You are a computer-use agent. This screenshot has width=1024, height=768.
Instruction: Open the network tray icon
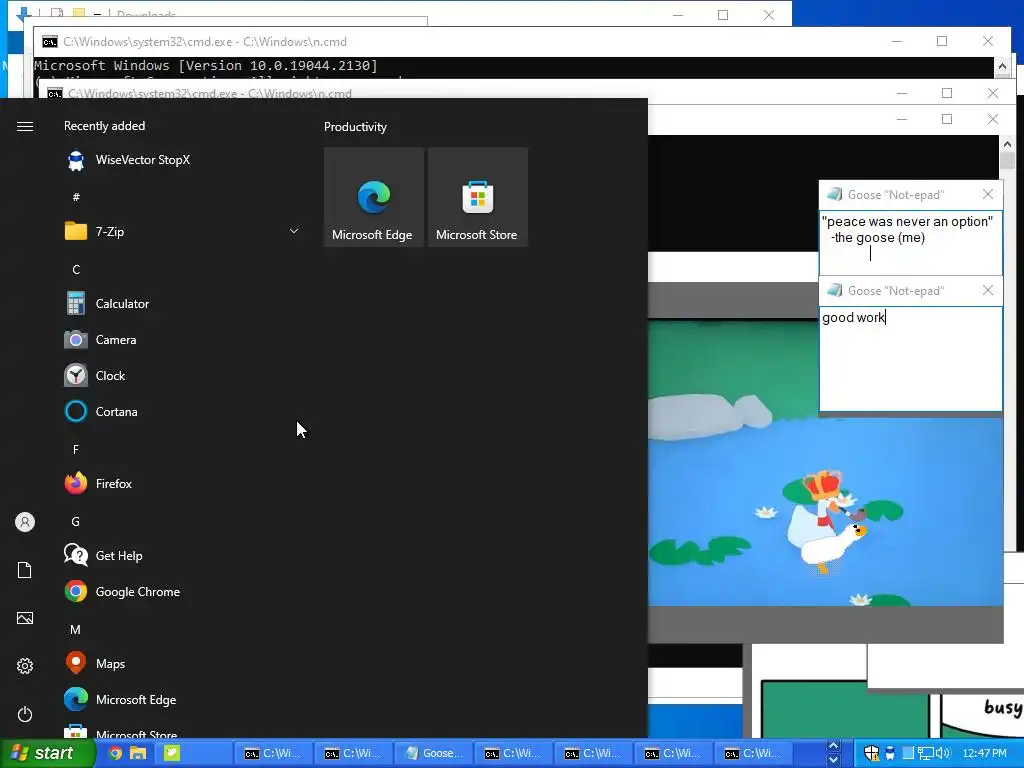[x=926, y=754]
